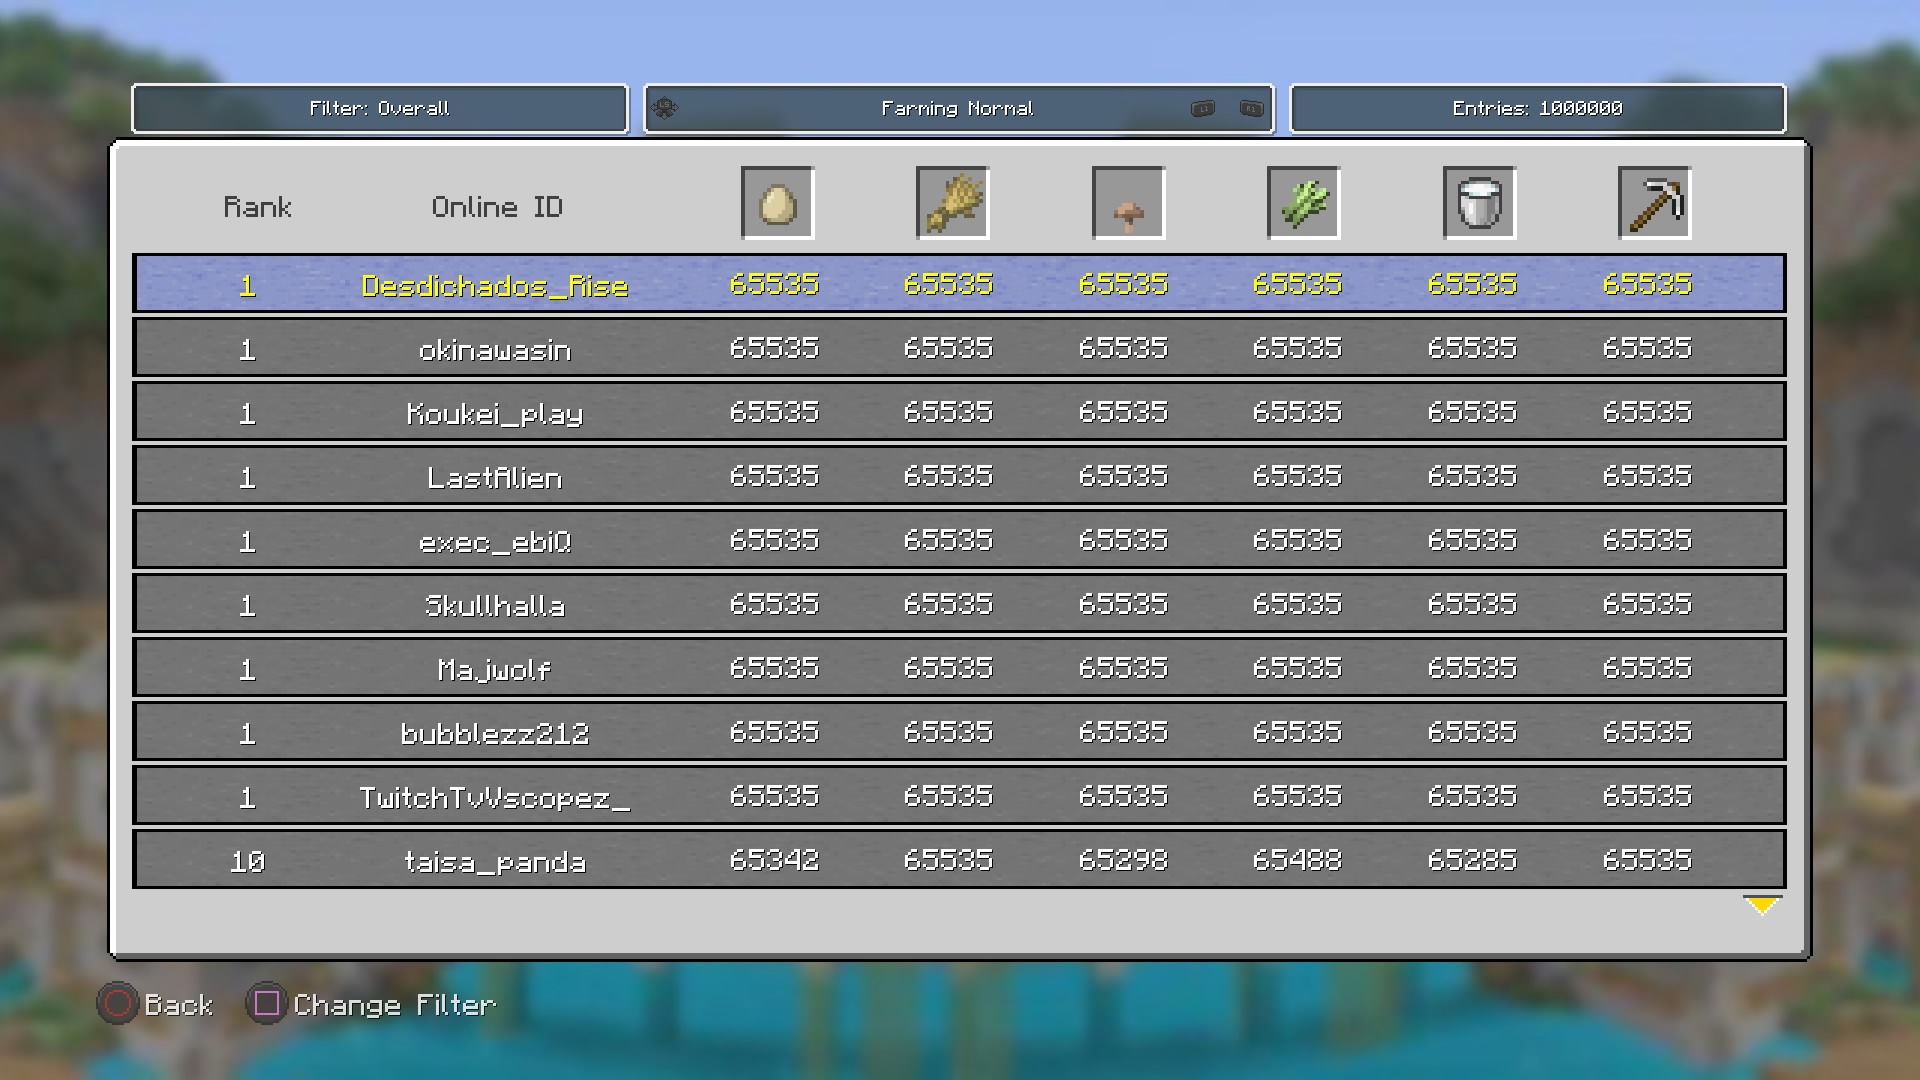1920x1080 pixels.
Task: Click mushroom score 65298 for taisa_panda
Action: point(1123,859)
